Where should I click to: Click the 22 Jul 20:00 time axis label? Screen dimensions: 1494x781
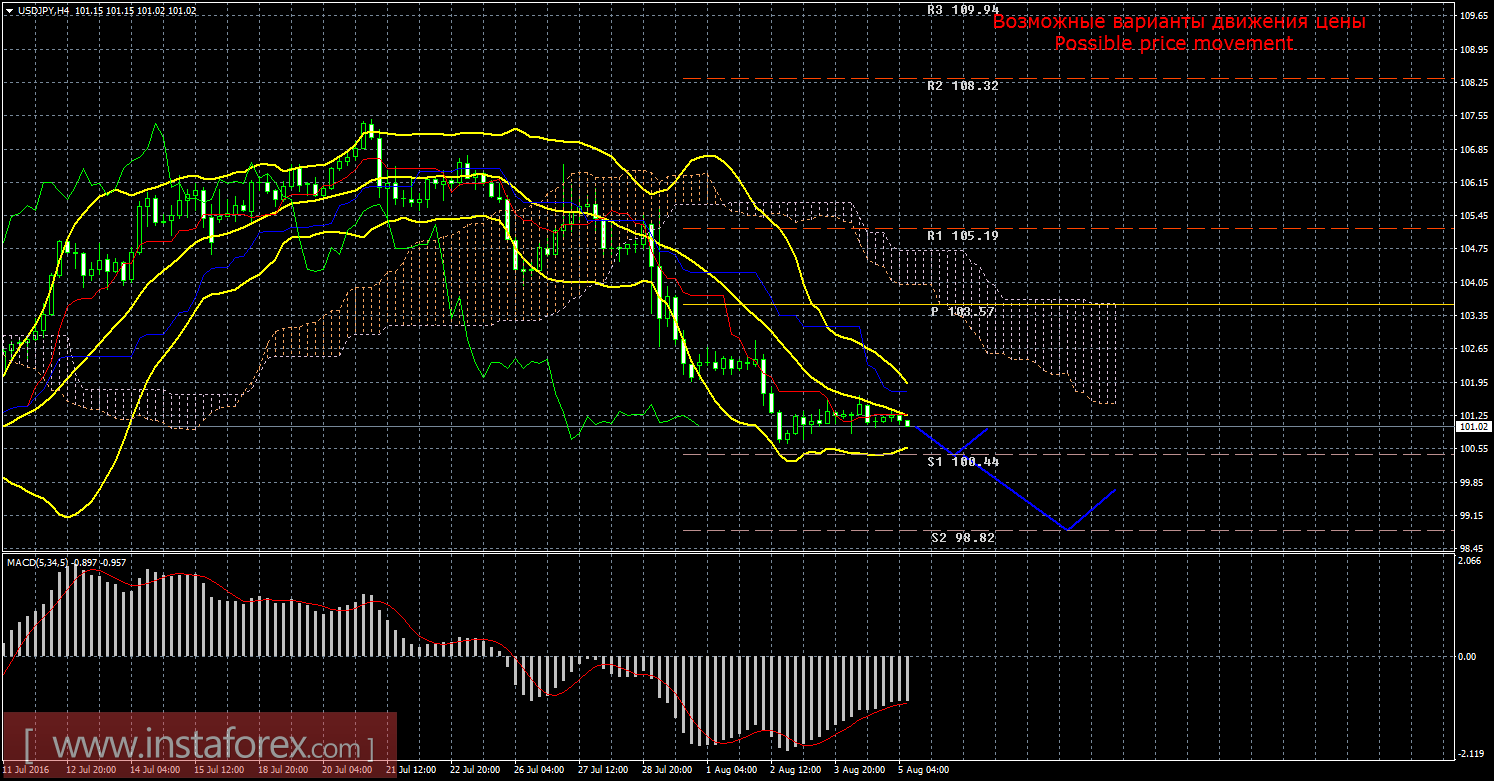click(x=475, y=771)
